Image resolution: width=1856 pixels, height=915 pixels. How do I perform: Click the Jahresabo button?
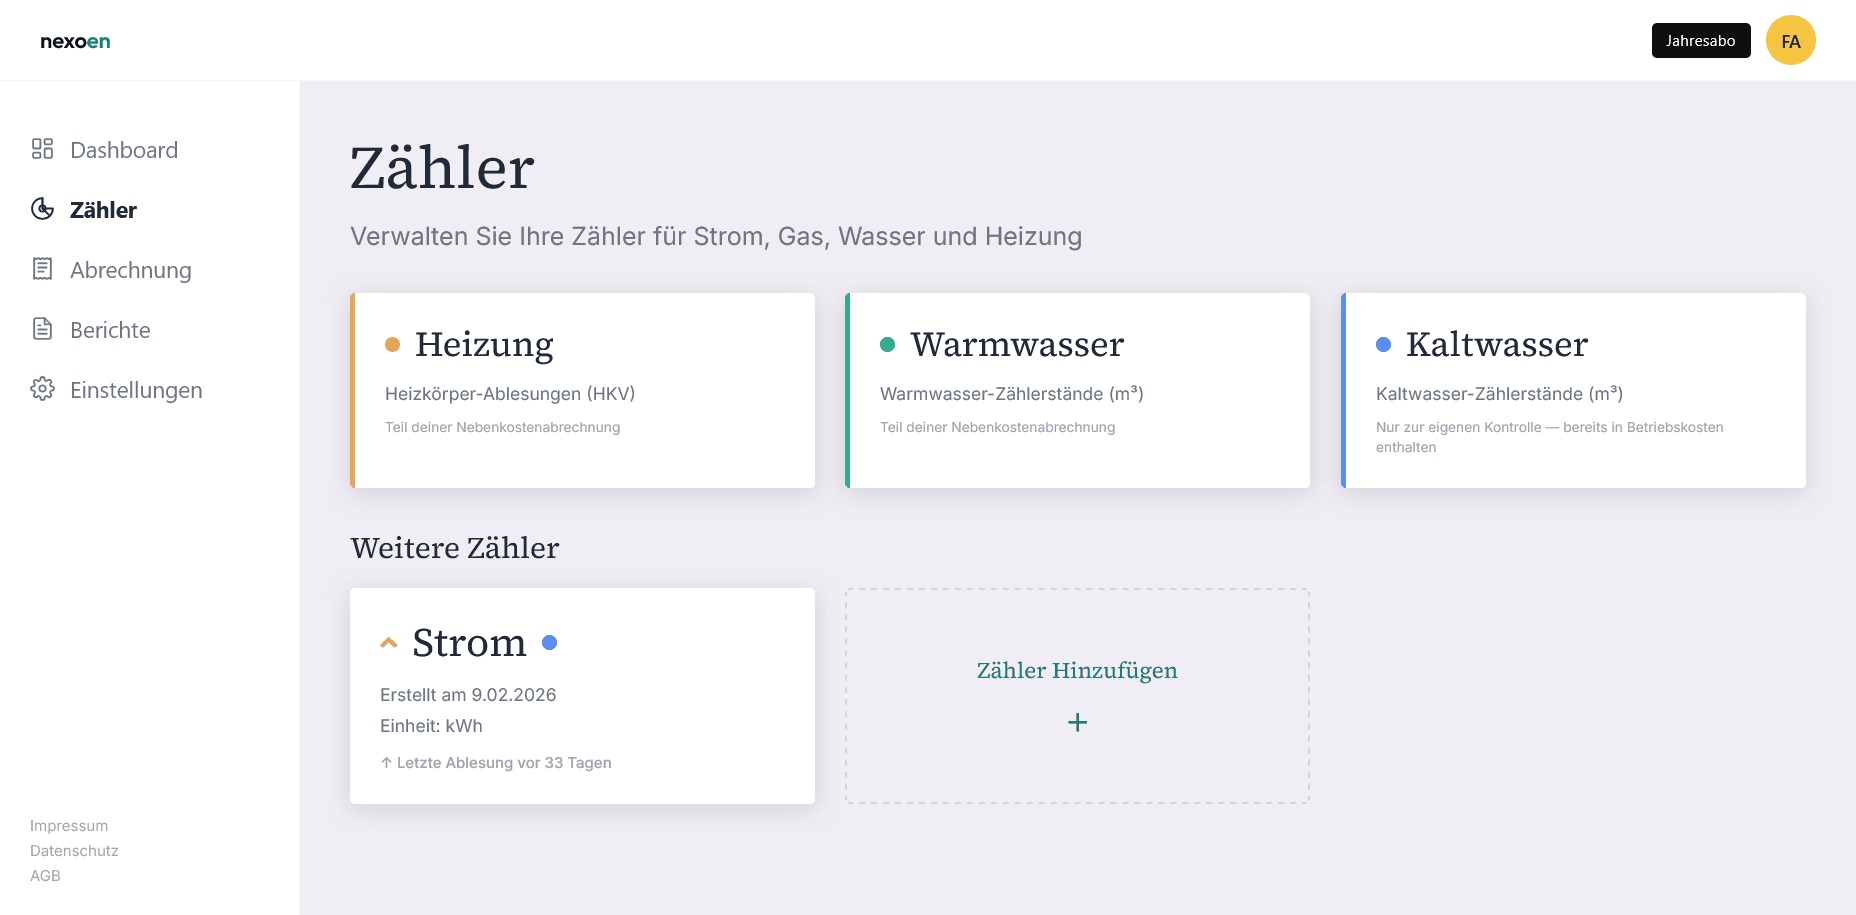coord(1700,41)
